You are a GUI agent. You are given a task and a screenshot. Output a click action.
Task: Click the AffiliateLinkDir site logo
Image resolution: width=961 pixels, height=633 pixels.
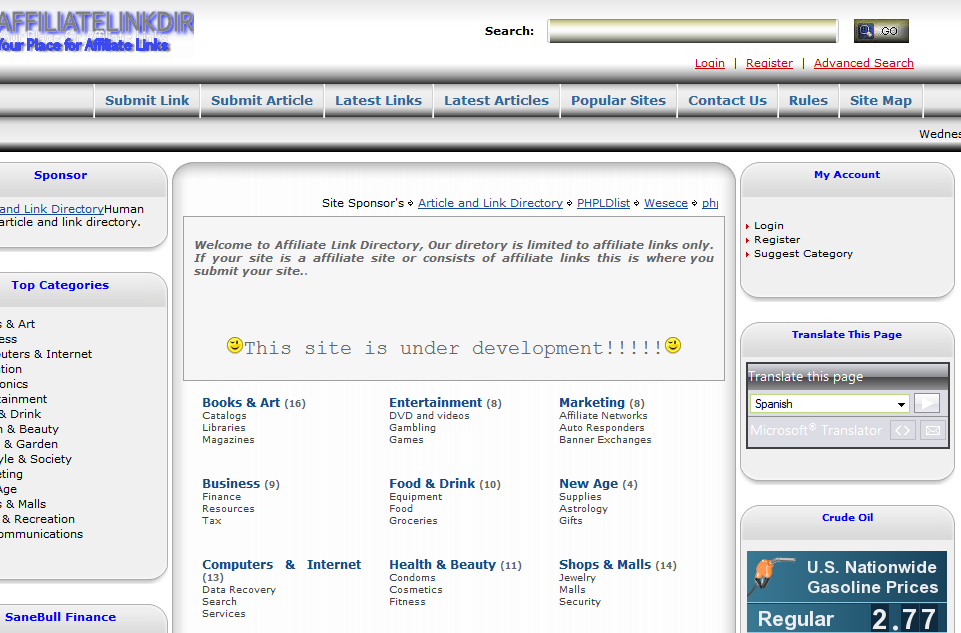97,31
